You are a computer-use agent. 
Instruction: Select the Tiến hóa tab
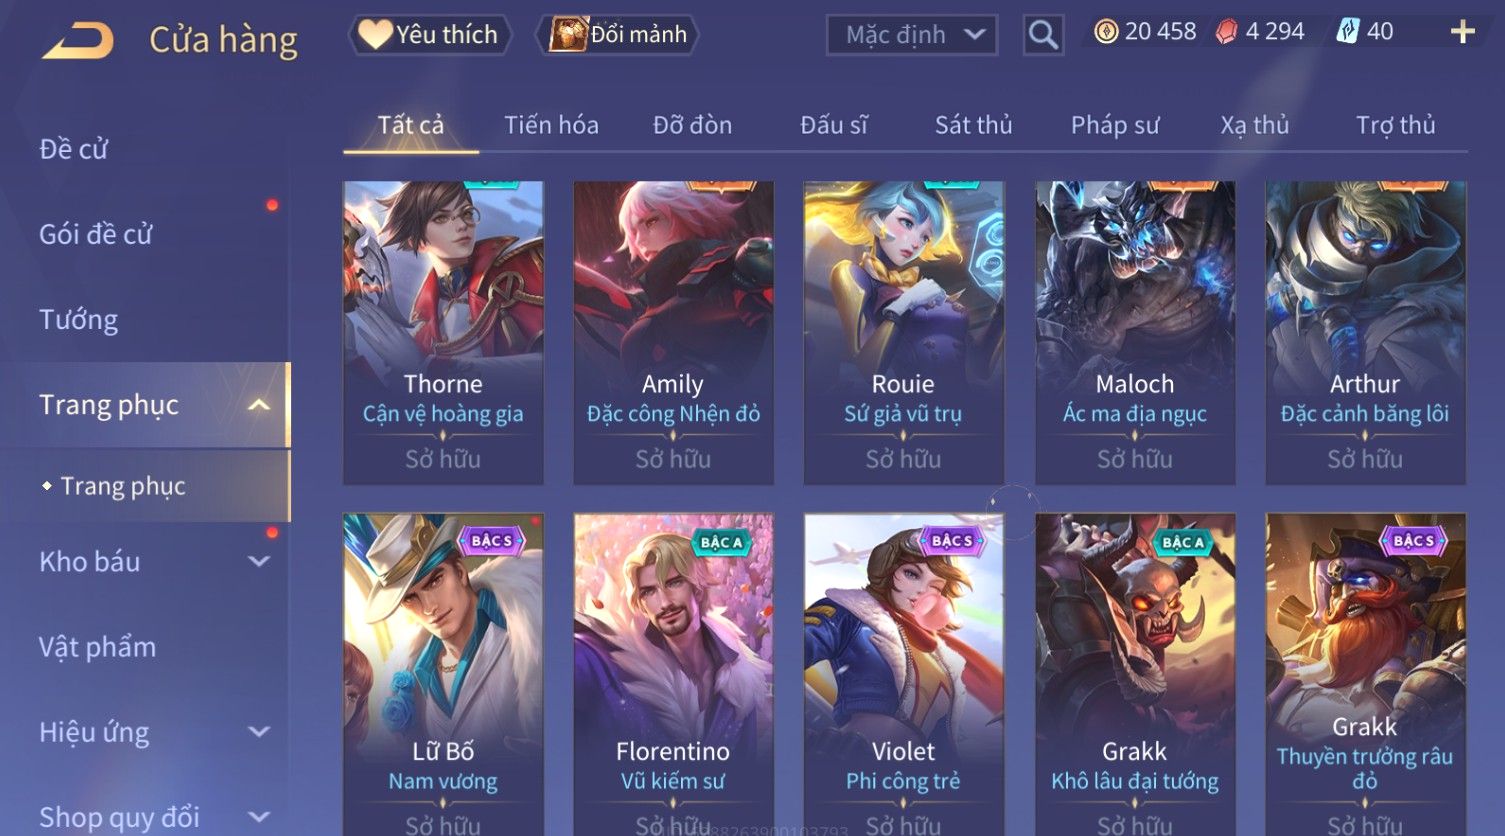(x=551, y=125)
